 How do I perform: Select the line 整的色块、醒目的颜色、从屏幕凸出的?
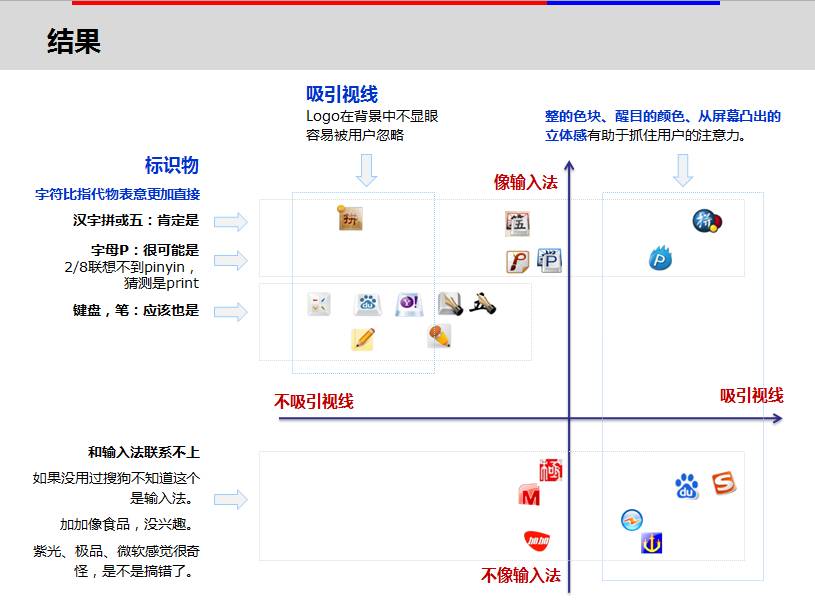click(663, 116)
